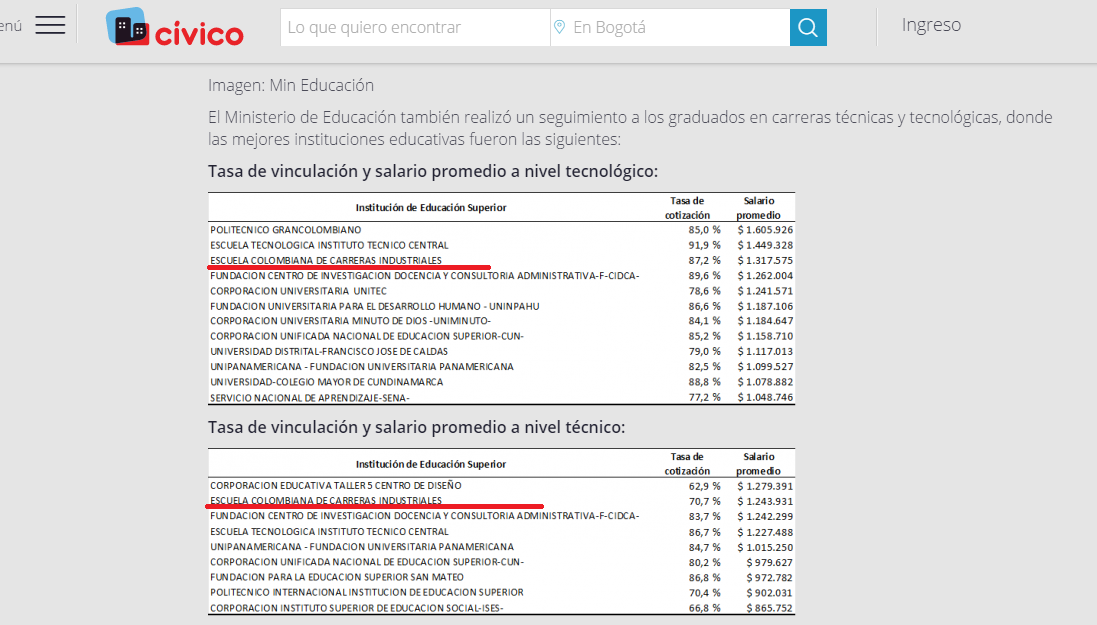The height and width of the screenshot is (625, 1097).
Task: Click salary value $ 1.015.250
Action: point(765,547)
